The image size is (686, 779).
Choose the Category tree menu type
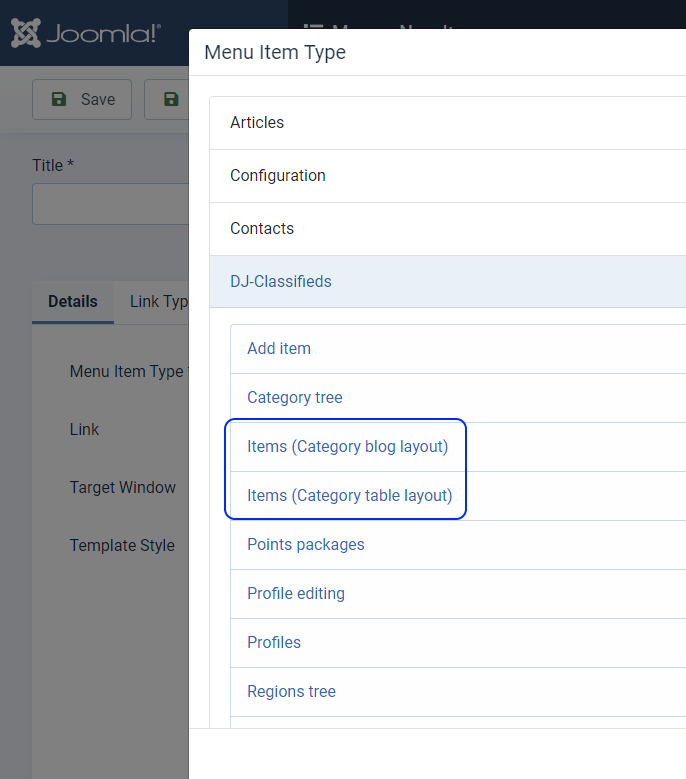point(458,398)
